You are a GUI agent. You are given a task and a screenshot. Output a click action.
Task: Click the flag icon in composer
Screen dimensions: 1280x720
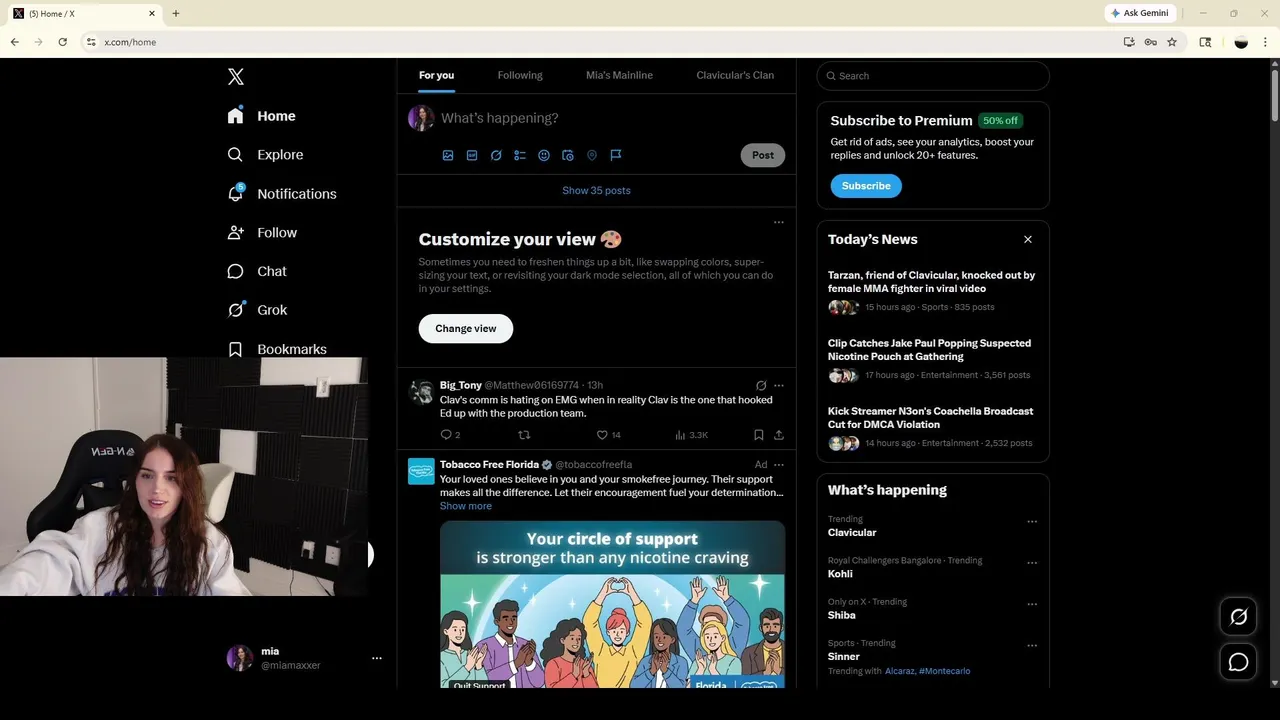pyautogui.click(x=616, y=155)
